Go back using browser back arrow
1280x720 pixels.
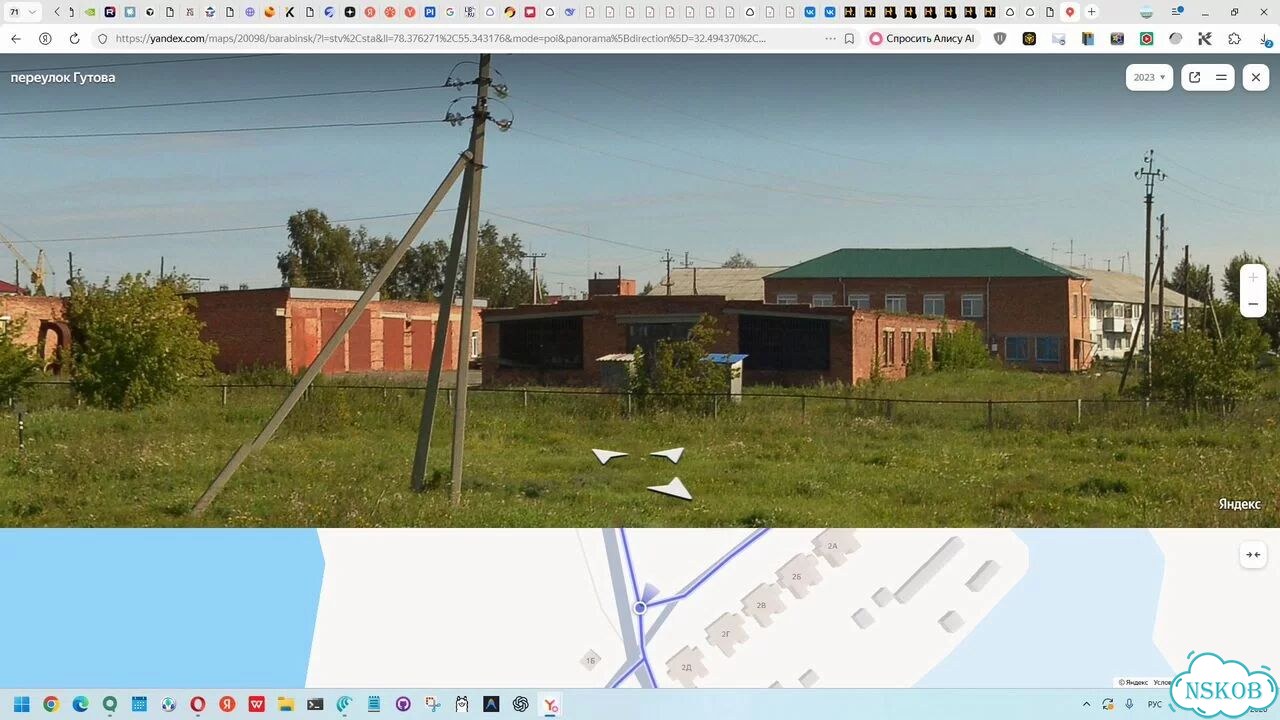15,38
